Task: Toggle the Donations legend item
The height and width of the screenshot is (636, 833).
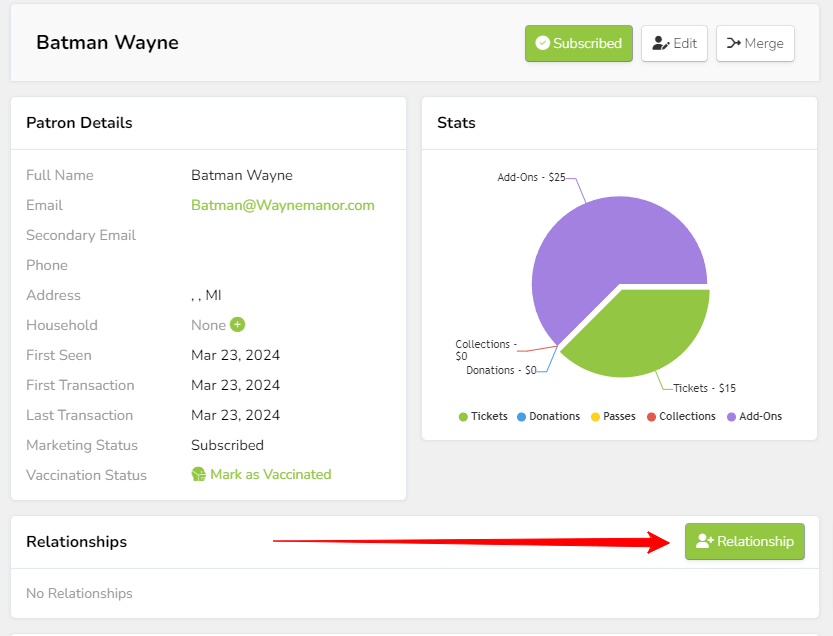Action: [548, 416]
